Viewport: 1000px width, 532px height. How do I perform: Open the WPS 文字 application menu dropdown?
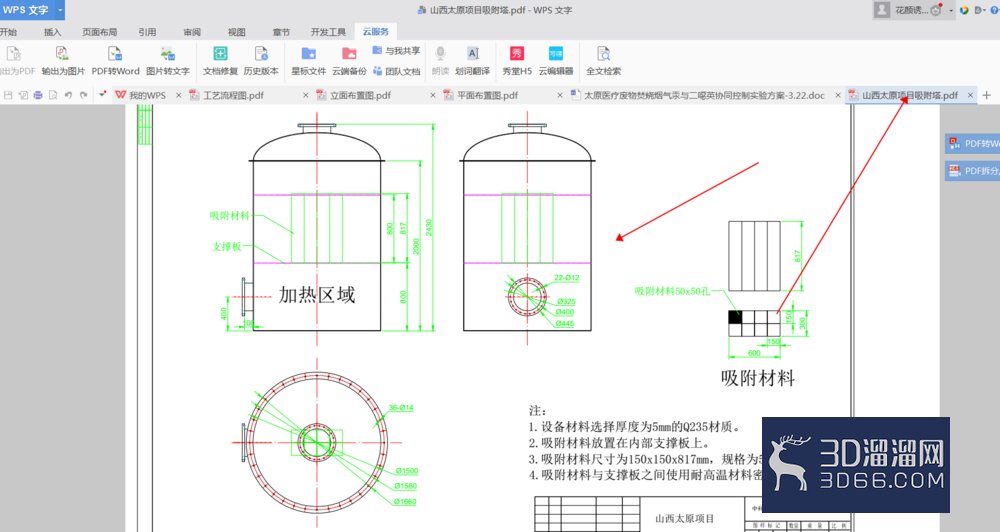pyautogui.click(x=60, y=10)
